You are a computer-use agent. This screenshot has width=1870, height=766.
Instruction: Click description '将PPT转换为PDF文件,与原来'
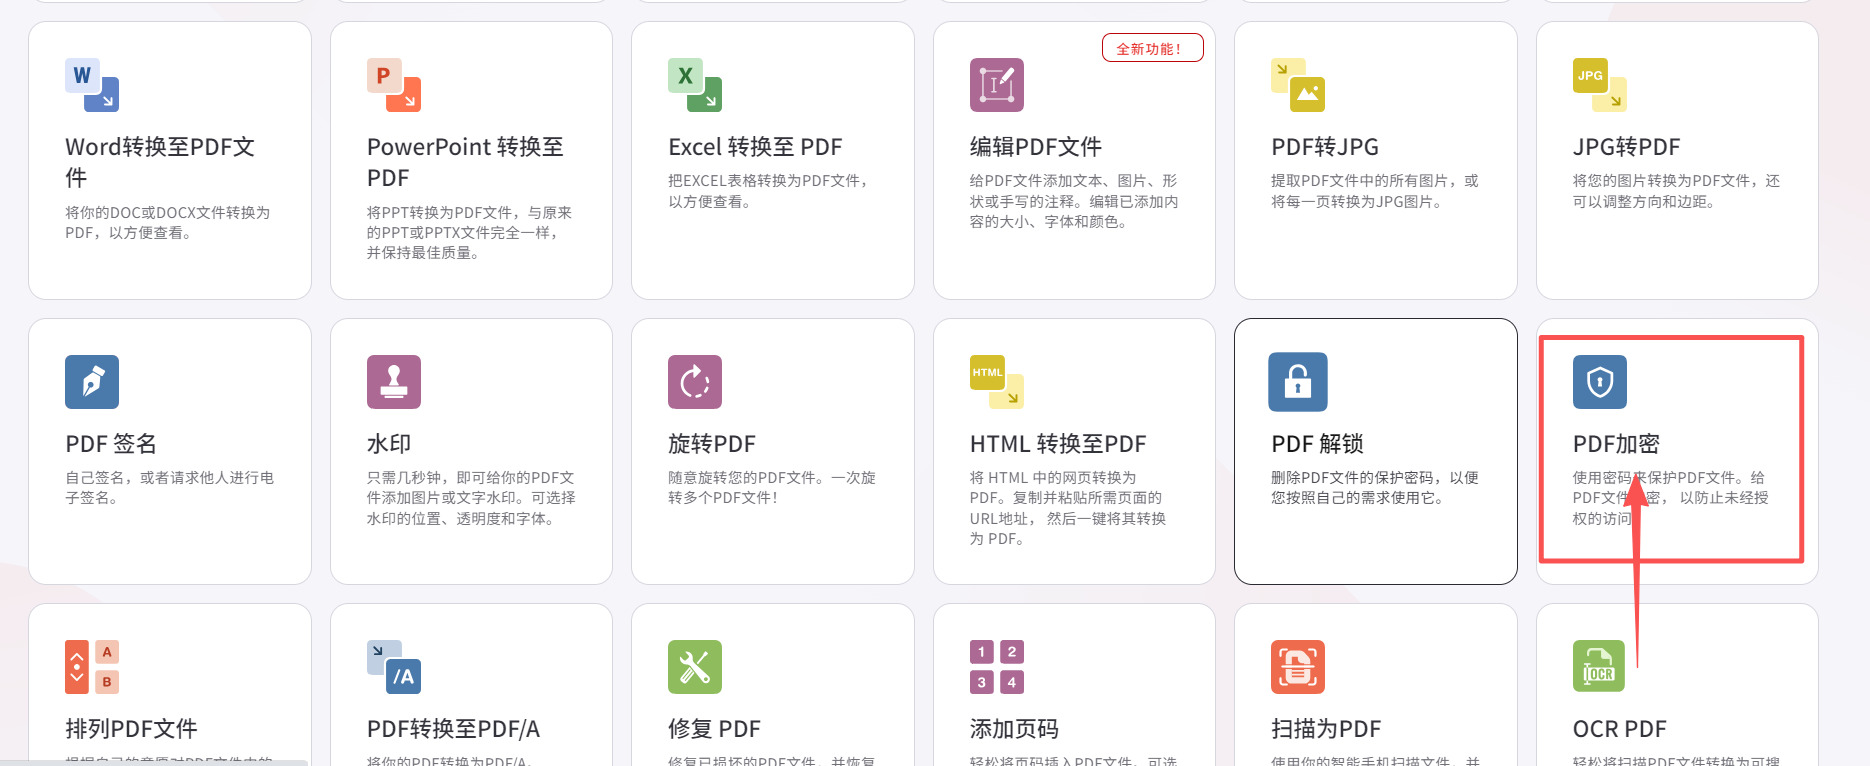pos(469,233)
